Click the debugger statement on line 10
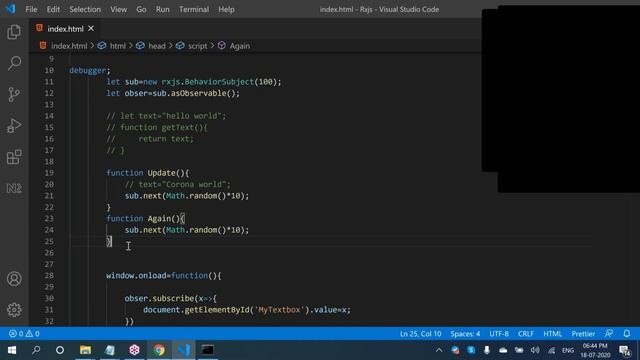This screenshot has height=360, width=640. 89,70
